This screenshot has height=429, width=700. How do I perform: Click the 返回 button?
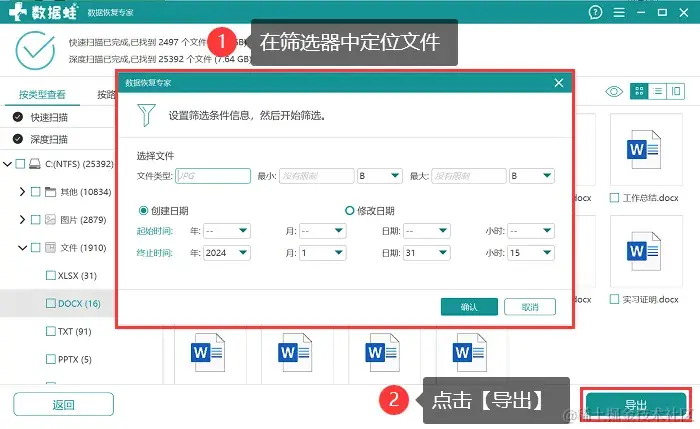(x=63, y=404)
